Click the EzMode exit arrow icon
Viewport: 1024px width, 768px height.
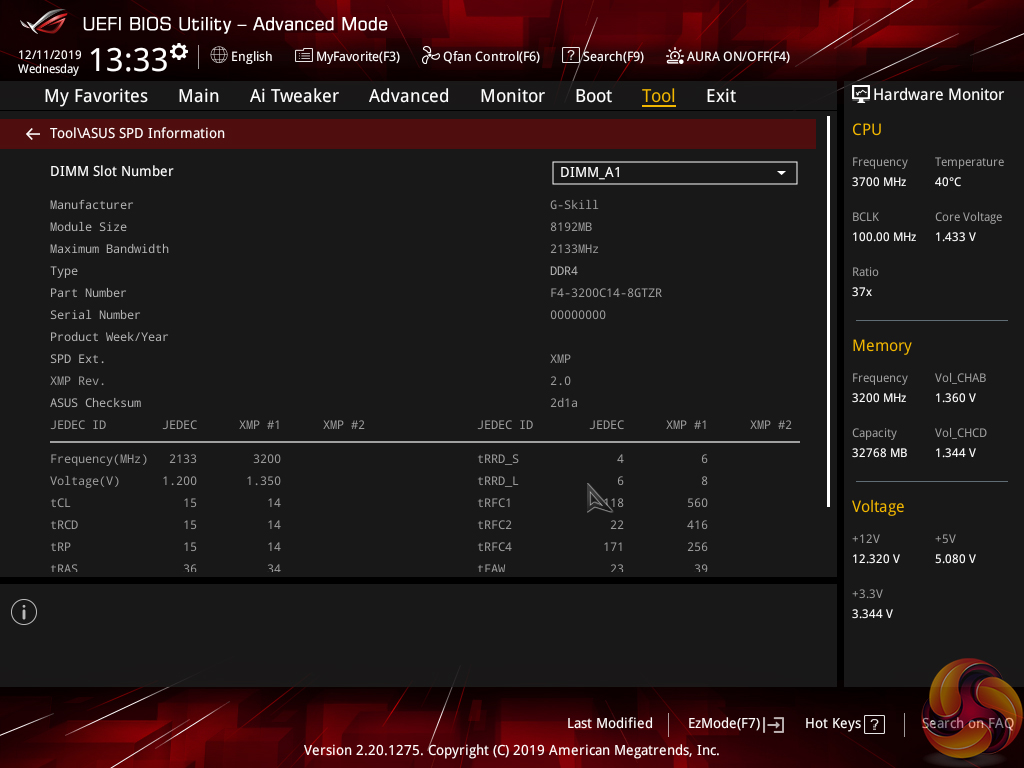pyautogui.click(x=775, y=724)
